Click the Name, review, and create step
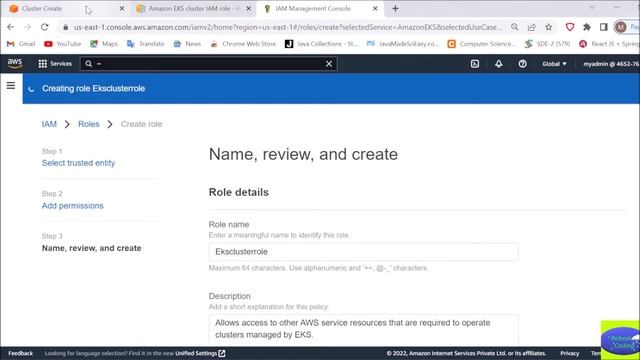Image resolution: width=640 pixels, height=360 pixels. pos(91,248)
